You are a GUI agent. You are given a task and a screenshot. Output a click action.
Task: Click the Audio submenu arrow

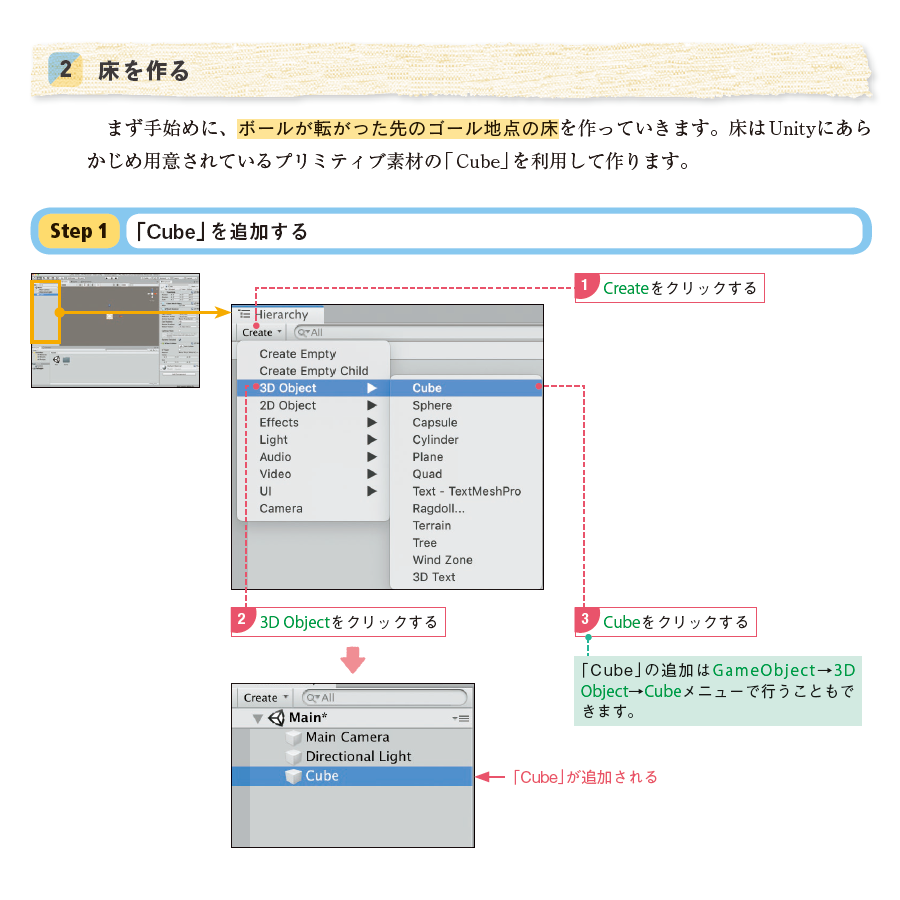[372, 457]
